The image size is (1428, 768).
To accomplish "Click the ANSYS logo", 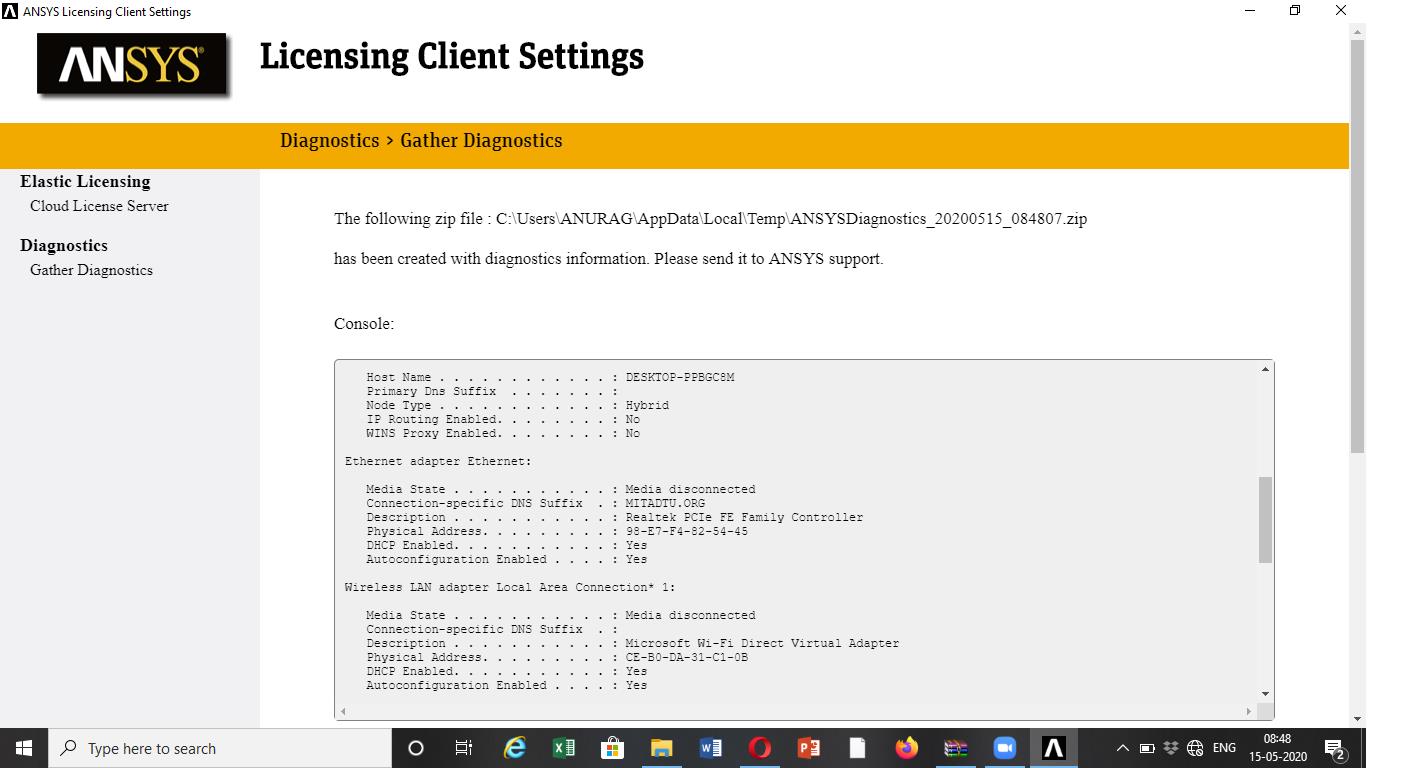I will 132,66.
